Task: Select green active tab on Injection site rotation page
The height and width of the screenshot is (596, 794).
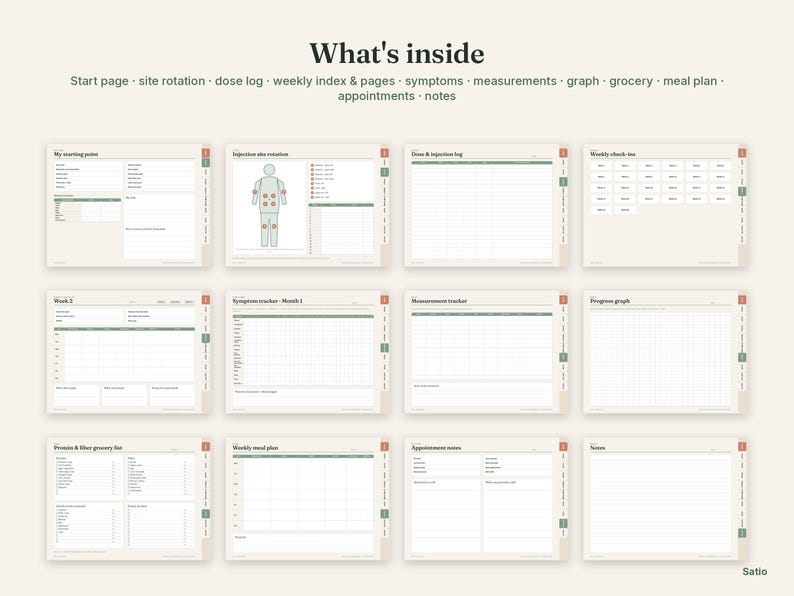Action: click(x=385, y=172)
